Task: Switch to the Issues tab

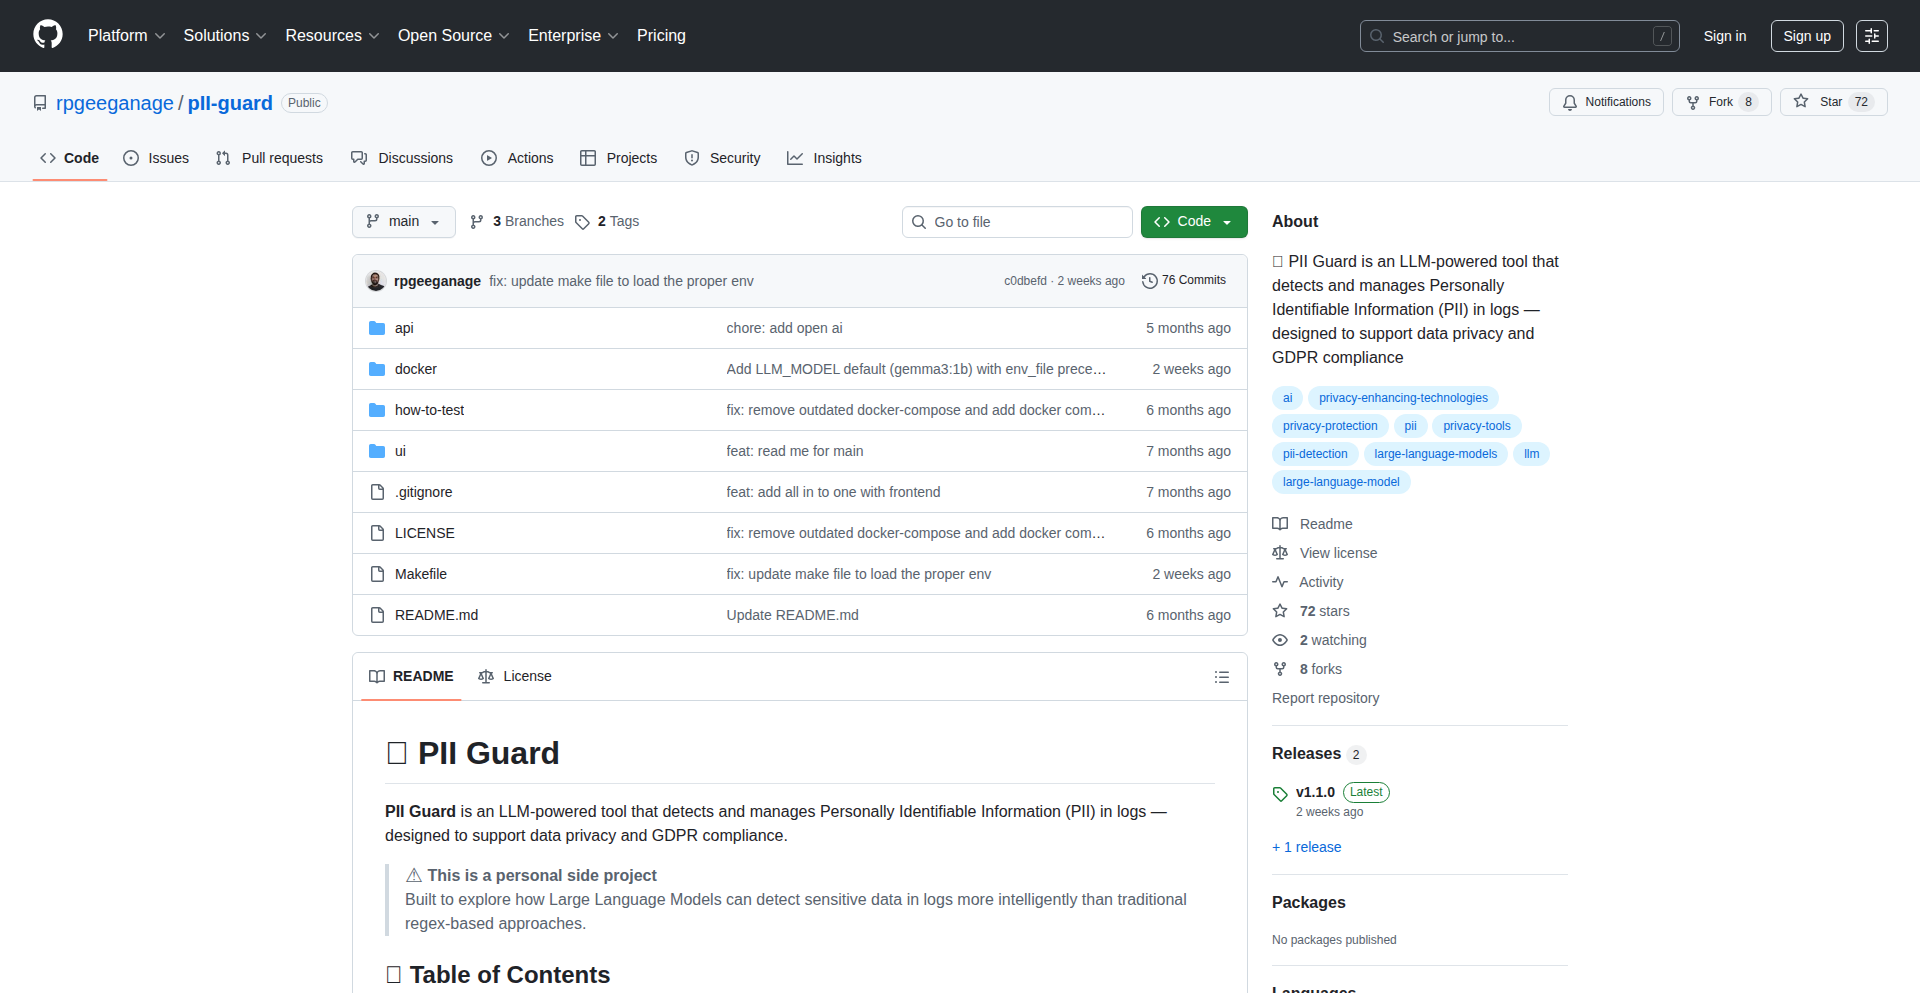Action: click(x=156, y=158)
